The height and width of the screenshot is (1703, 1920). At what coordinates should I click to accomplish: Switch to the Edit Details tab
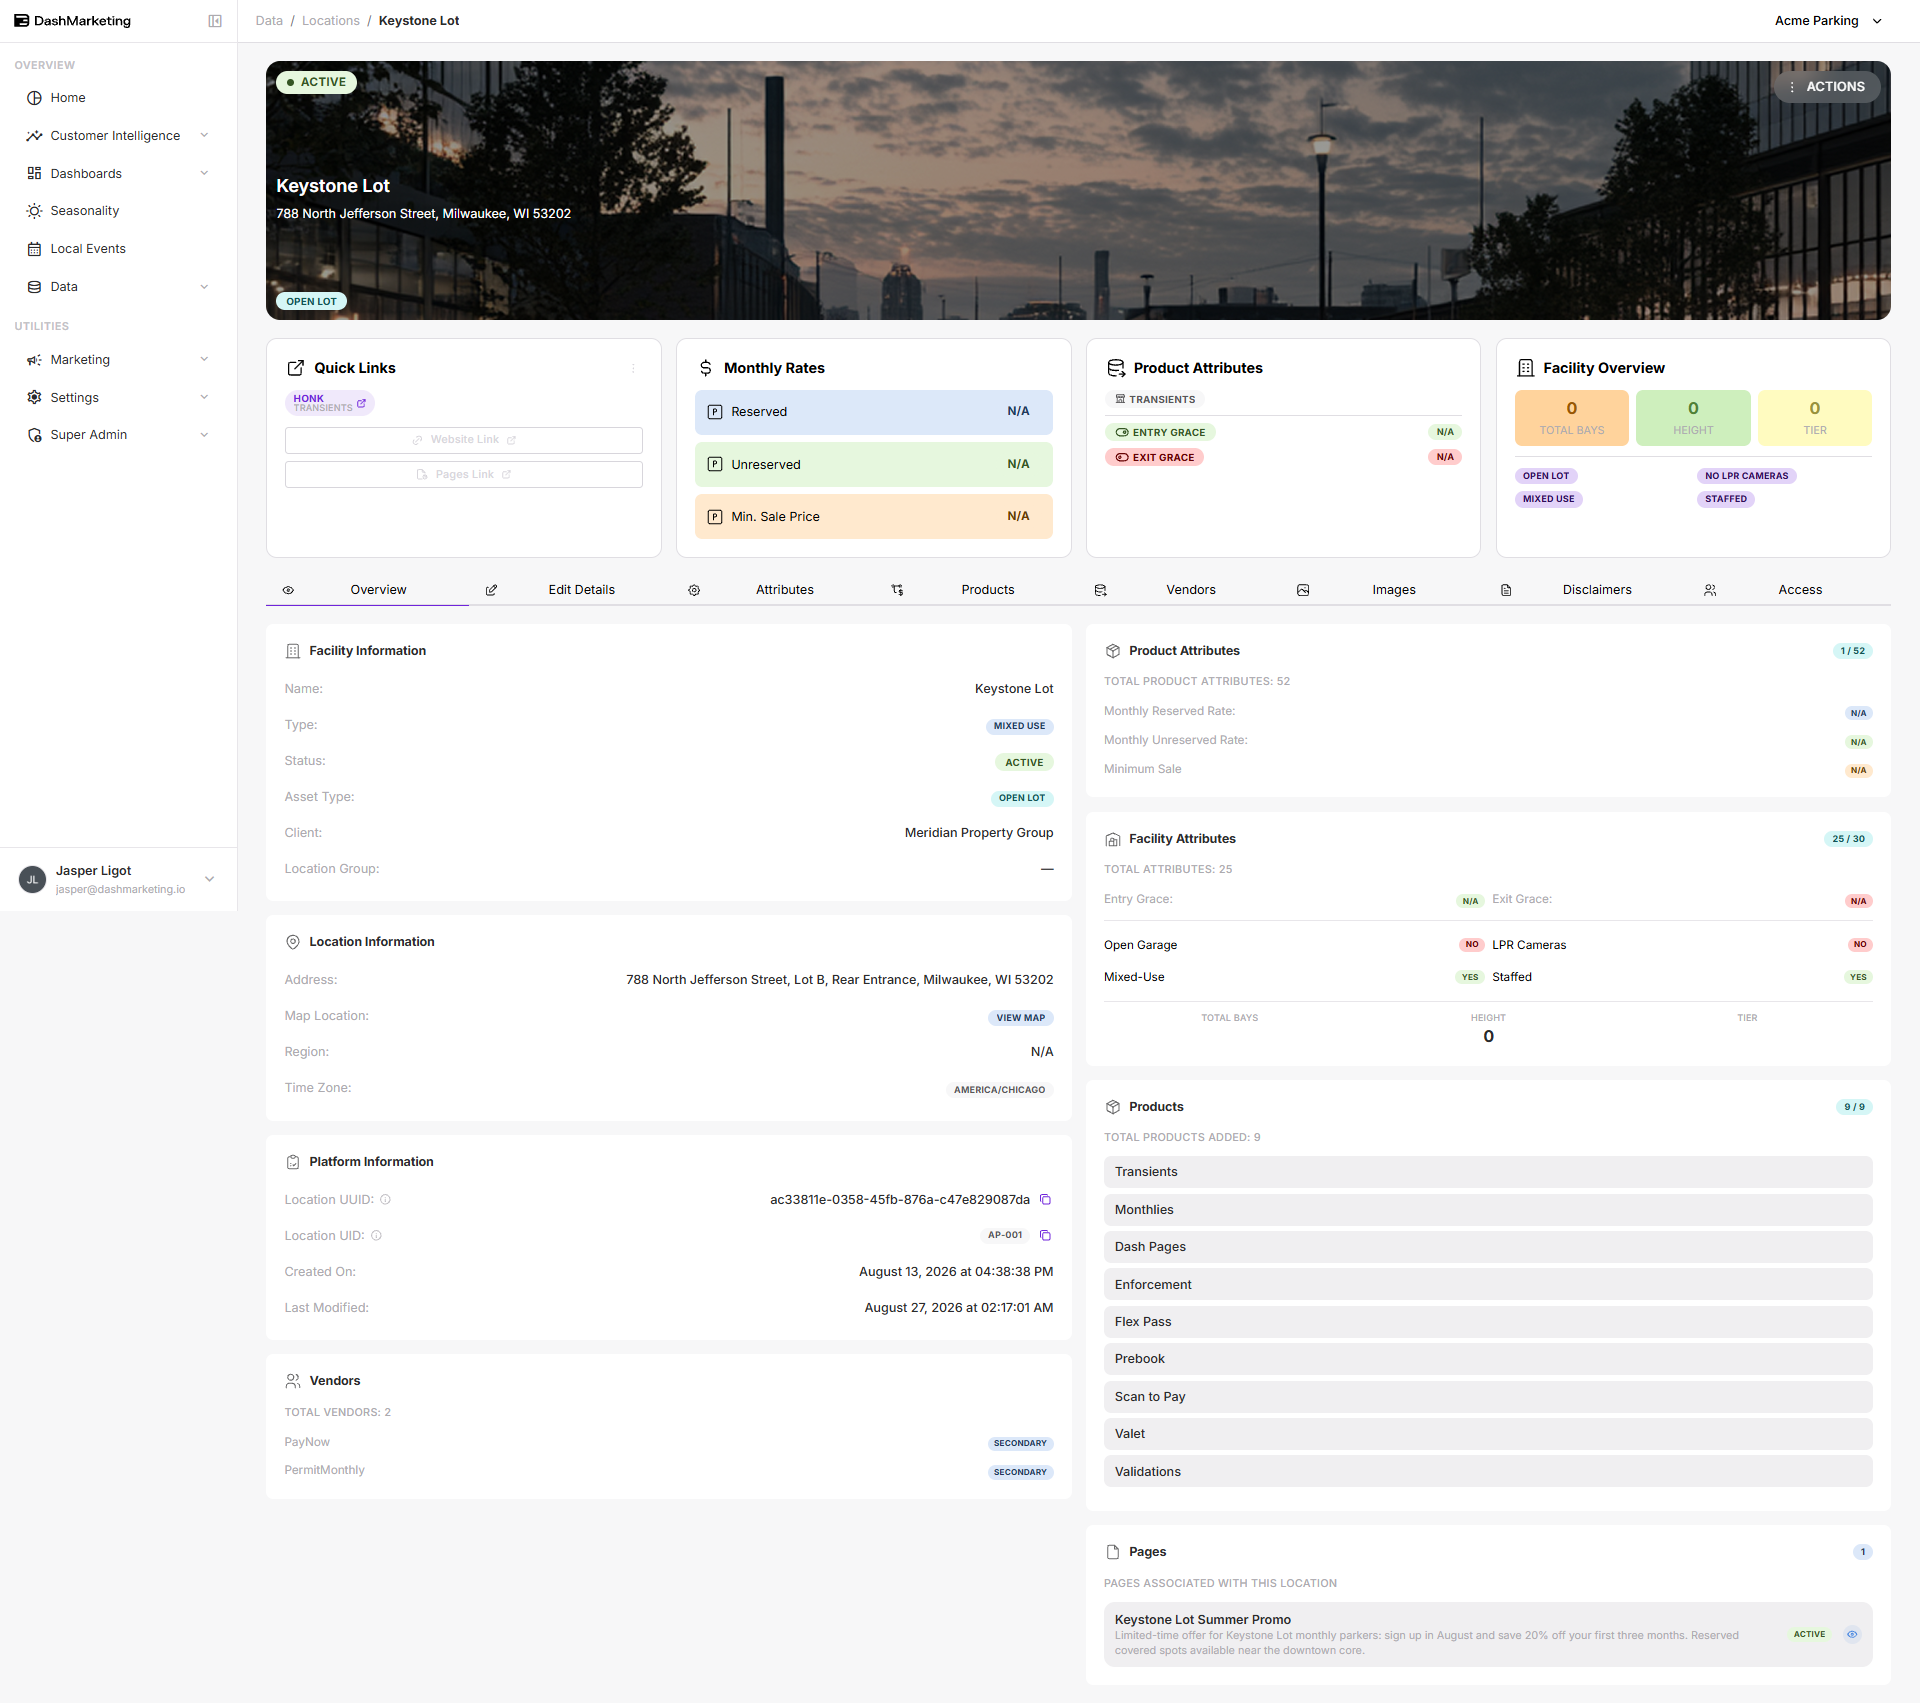(x=570, y=590)
